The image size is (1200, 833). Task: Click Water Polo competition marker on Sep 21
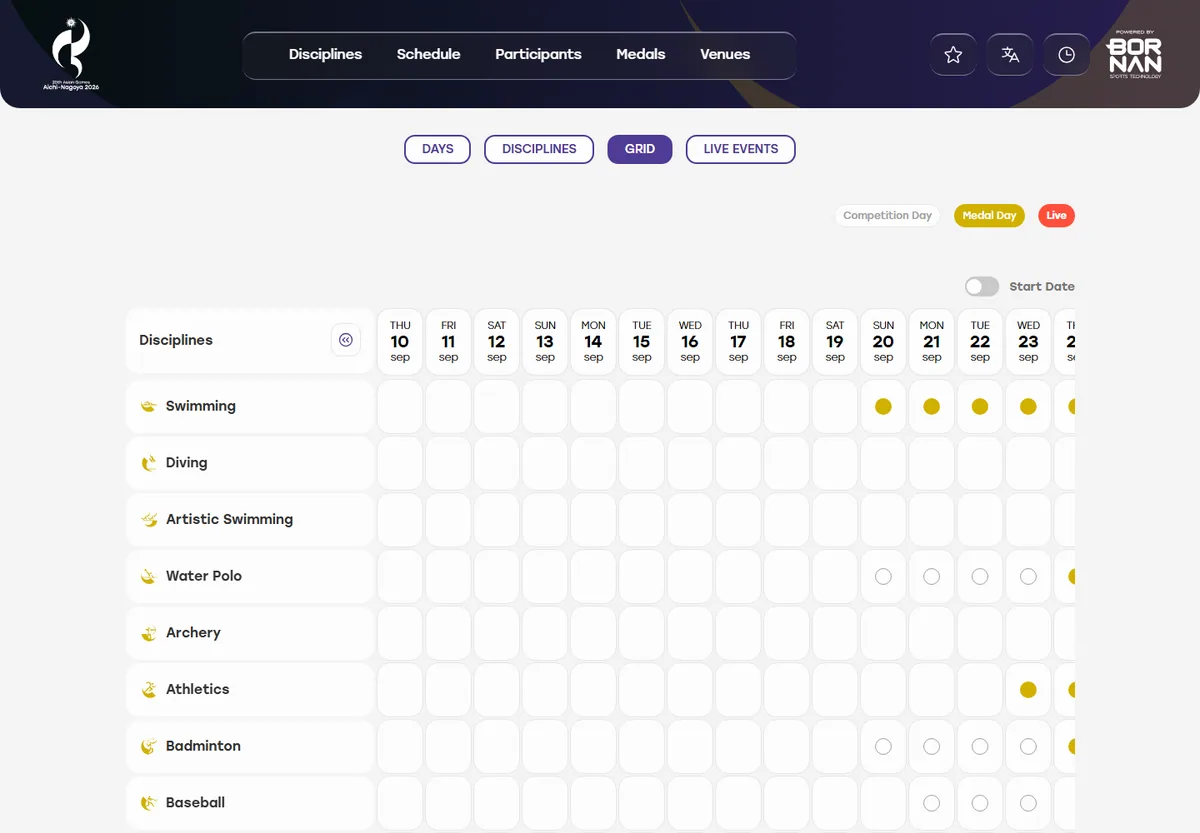pyautogui.click(x=932, y=577)
